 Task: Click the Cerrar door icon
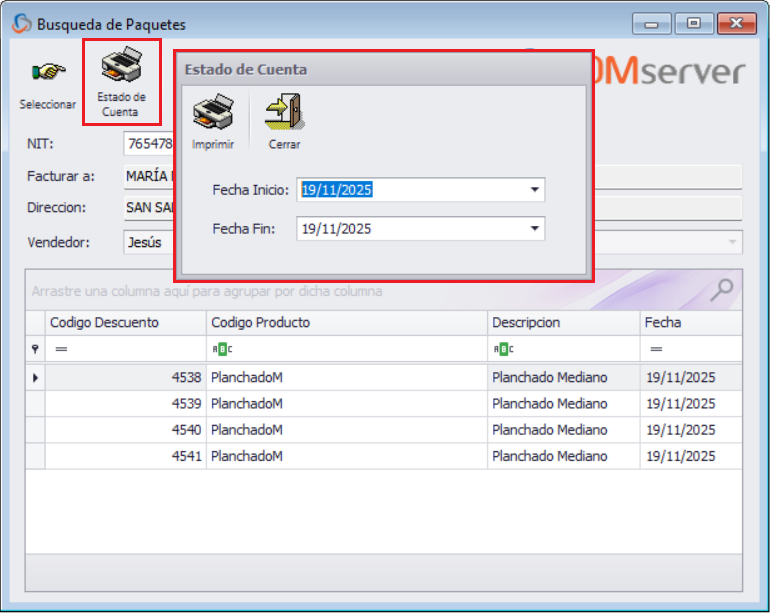coord(284,112)
